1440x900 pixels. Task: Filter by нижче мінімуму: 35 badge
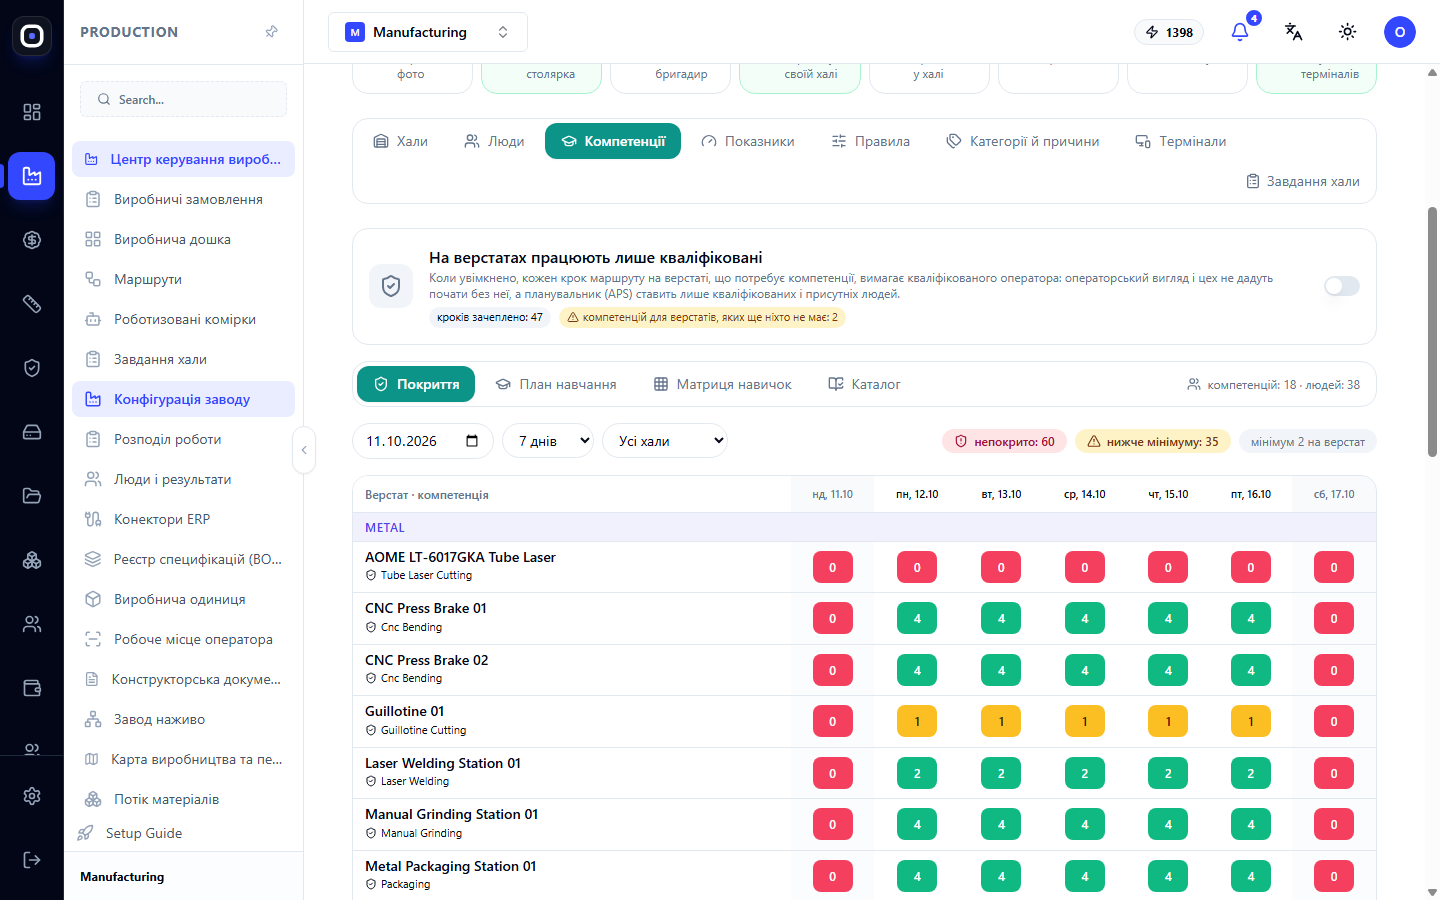1152,441
